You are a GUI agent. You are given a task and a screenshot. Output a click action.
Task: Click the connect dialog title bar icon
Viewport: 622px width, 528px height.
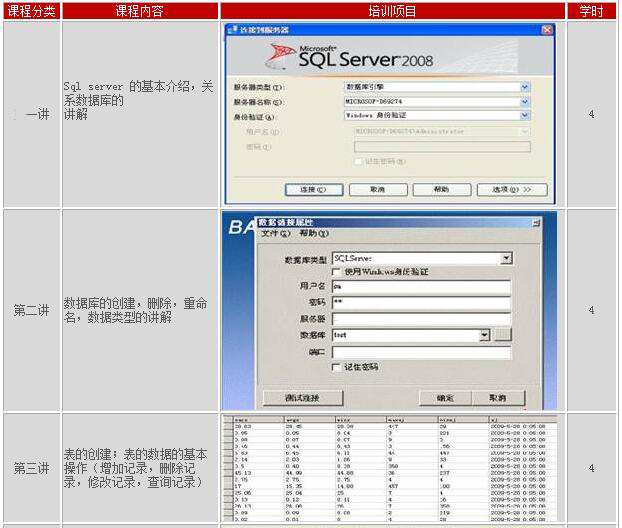pos(233,29)
